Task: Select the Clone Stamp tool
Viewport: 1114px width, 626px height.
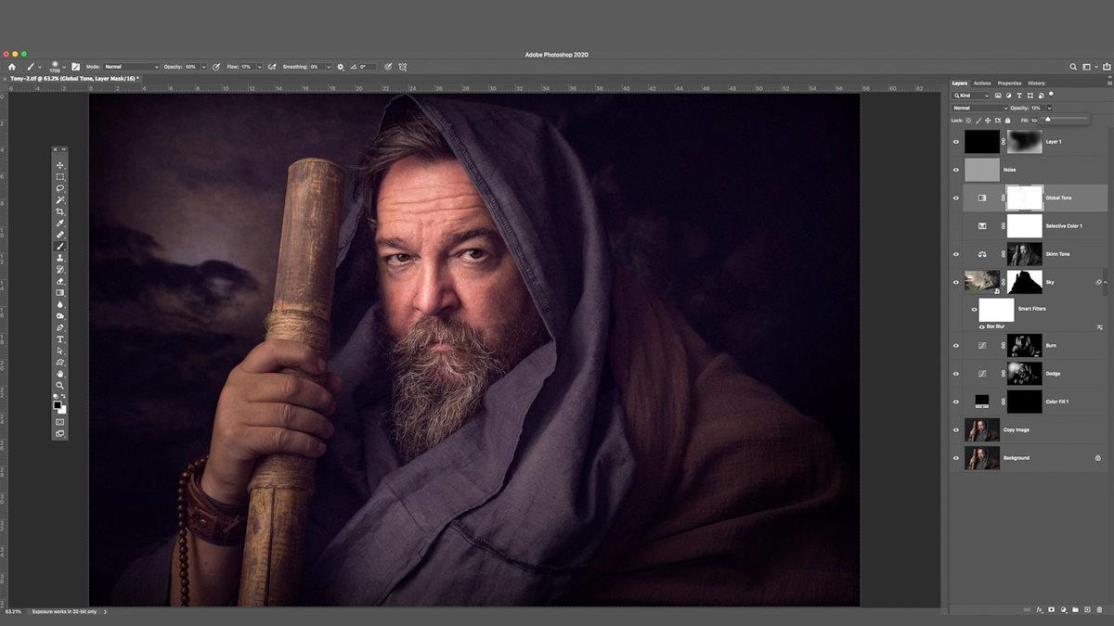Action: tap(60, 258)
